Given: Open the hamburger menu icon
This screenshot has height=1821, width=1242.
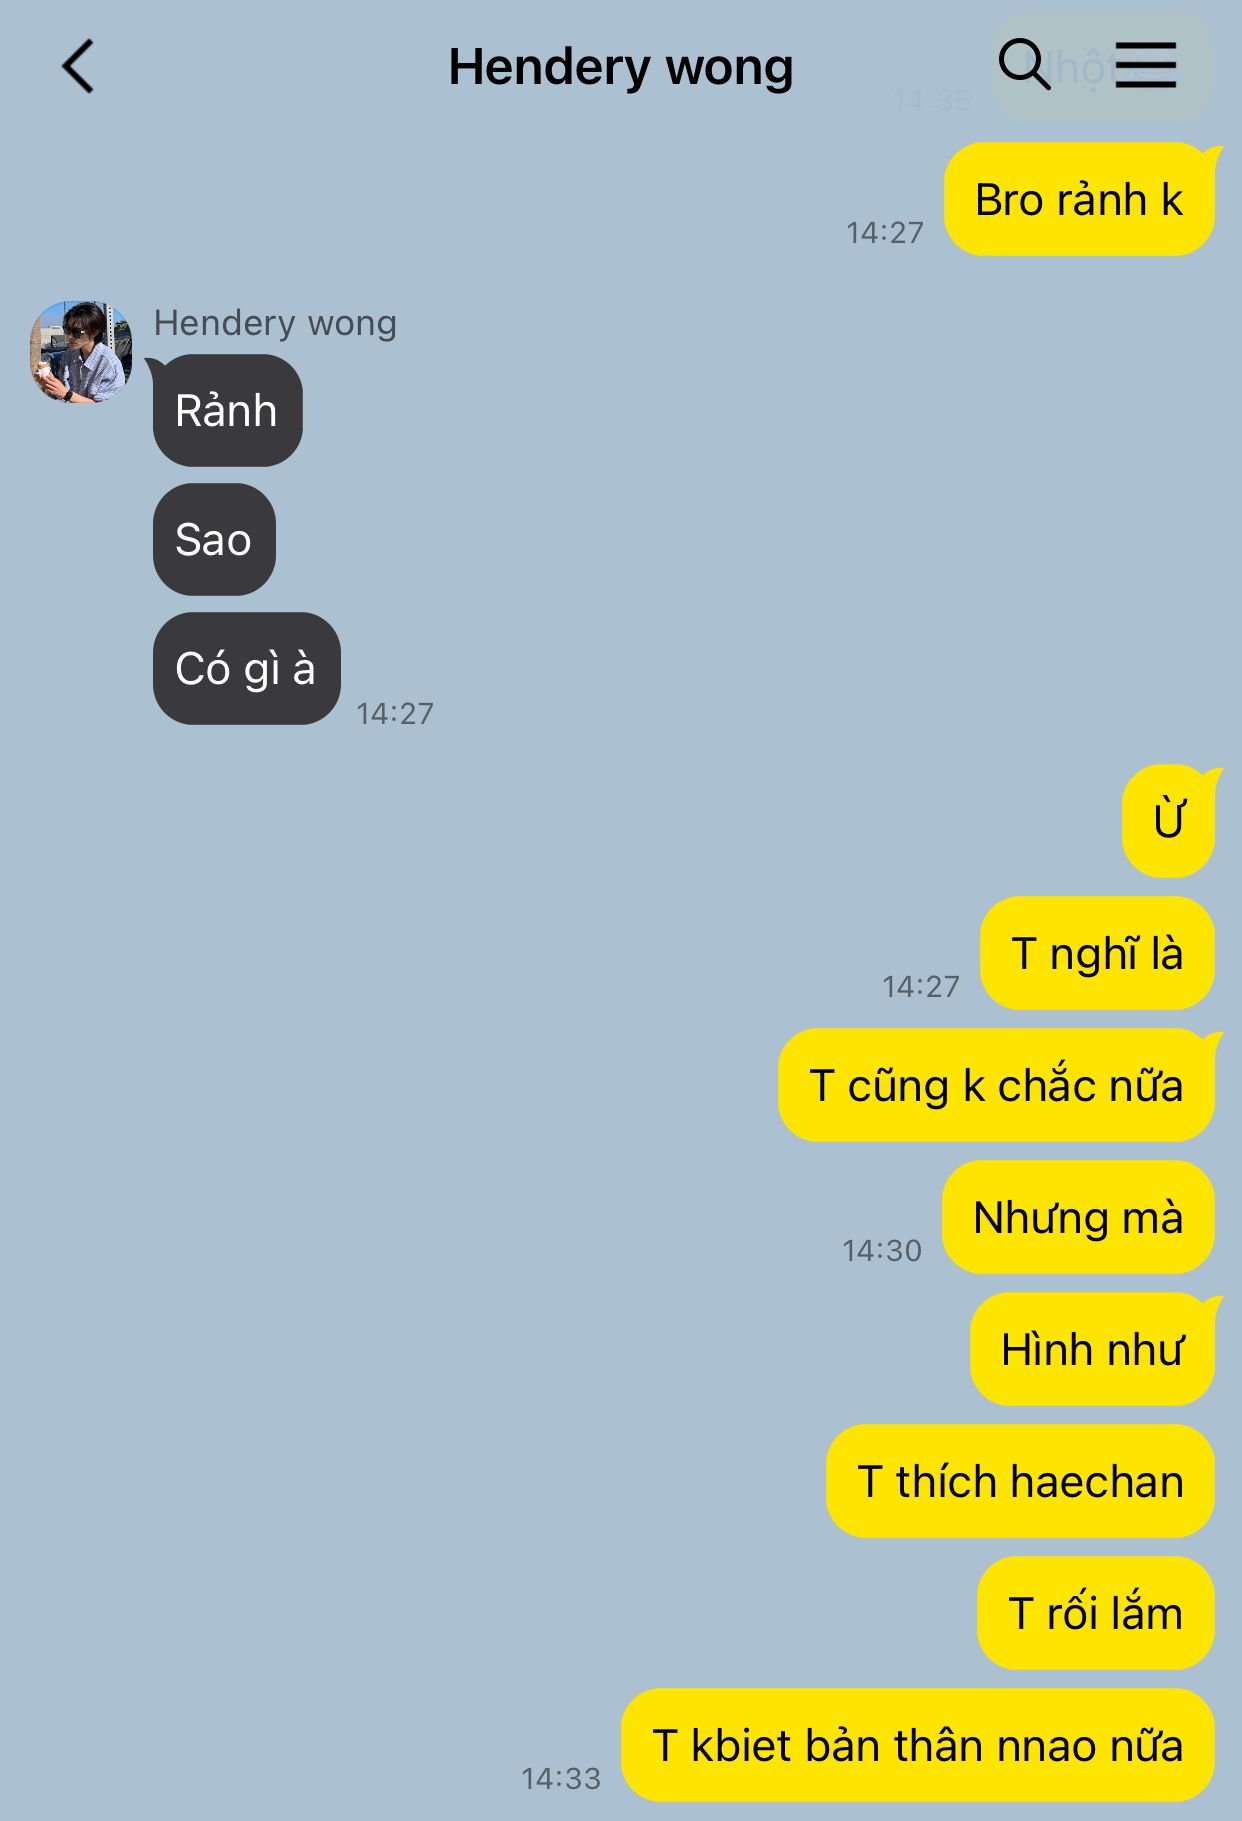Looking at the screenshot, I should click(x=1146, y=65).
